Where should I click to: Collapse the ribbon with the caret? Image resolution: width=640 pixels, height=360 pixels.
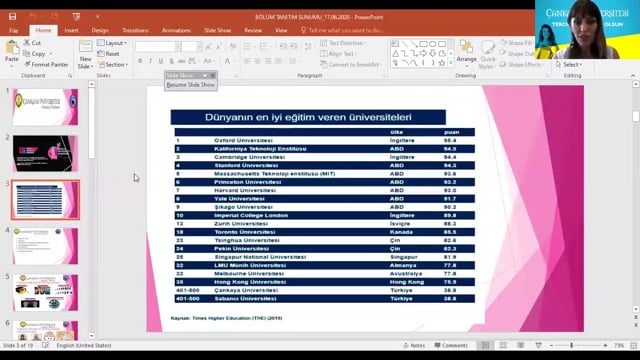coord(633,76)
